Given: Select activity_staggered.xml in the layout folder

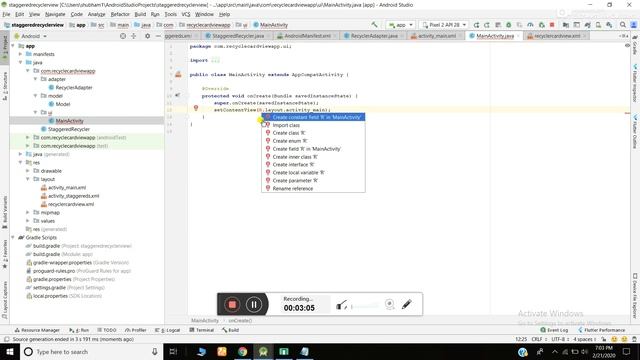Looking at the screenshot, I should tap(73, 196).
